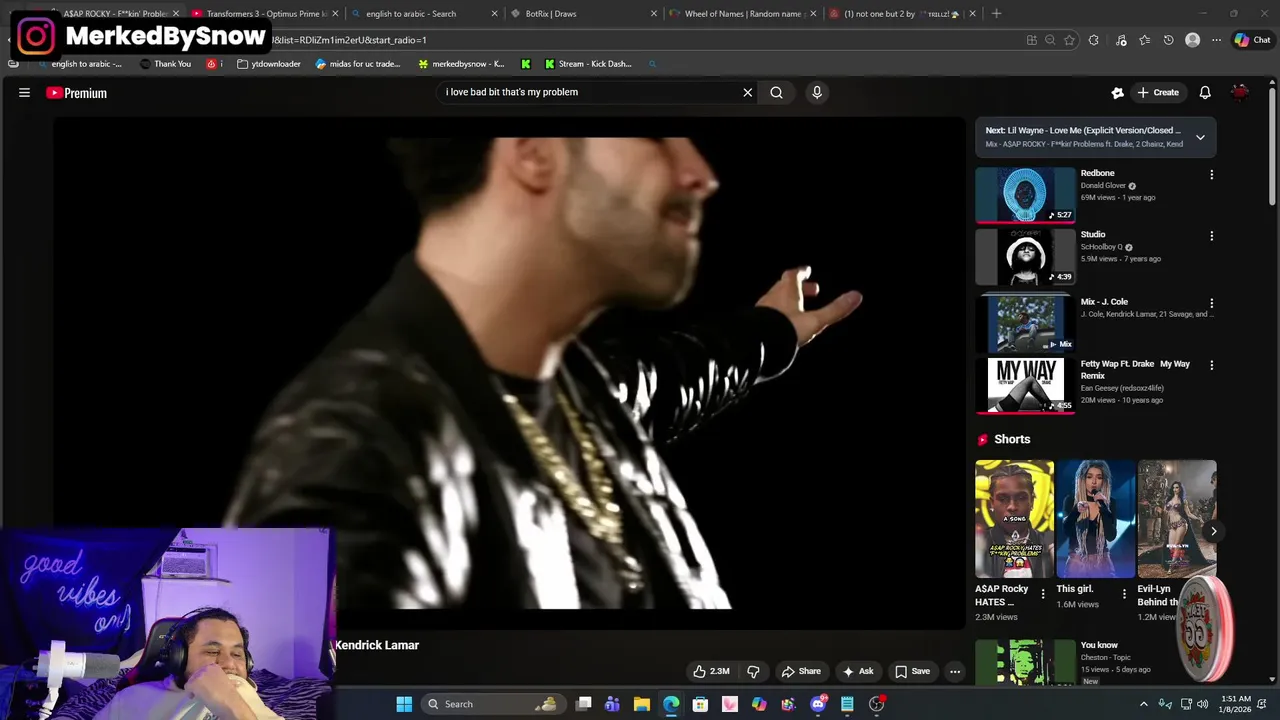Click Kendrick Lamar text under video

point(377,645)
